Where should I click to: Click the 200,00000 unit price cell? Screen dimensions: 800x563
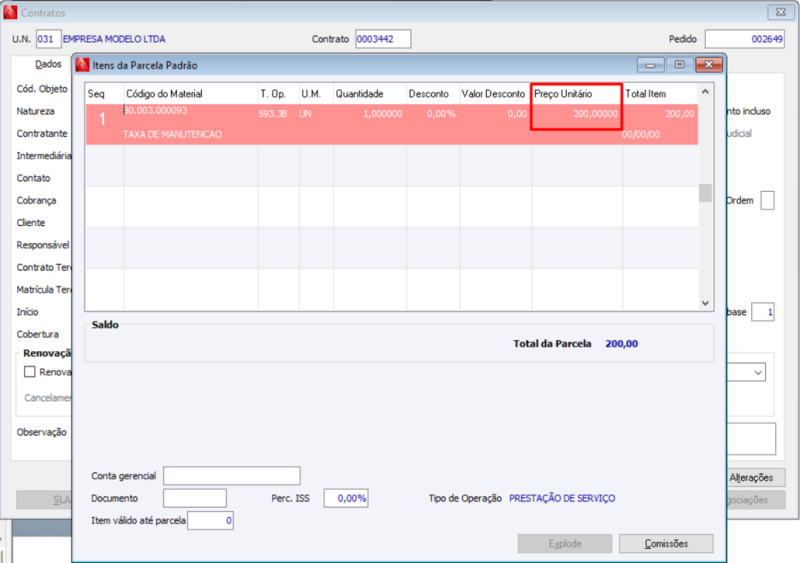pos(595,114)
